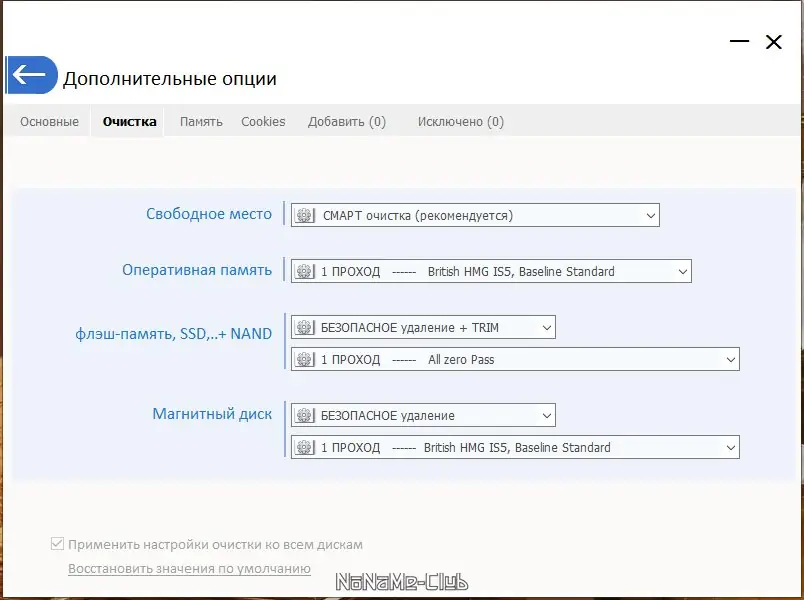Click the Магнитный диск label
Screen dimensions: 804x600
click(x=212, y=413)
